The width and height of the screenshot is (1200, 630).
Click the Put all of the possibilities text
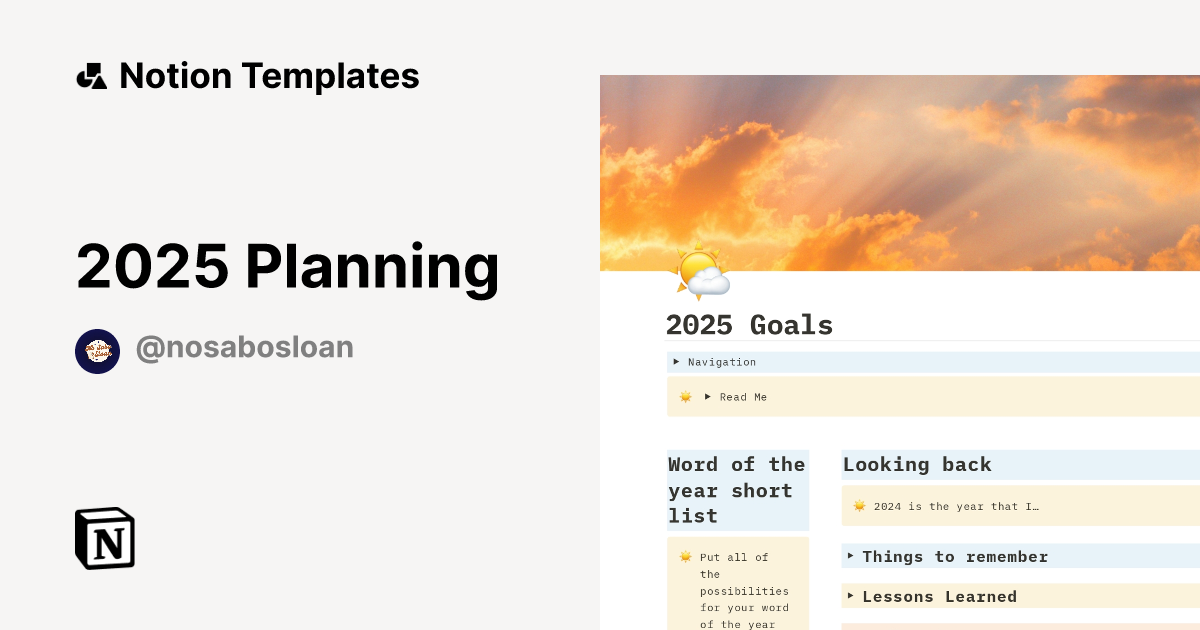click(x=744, y=590)
